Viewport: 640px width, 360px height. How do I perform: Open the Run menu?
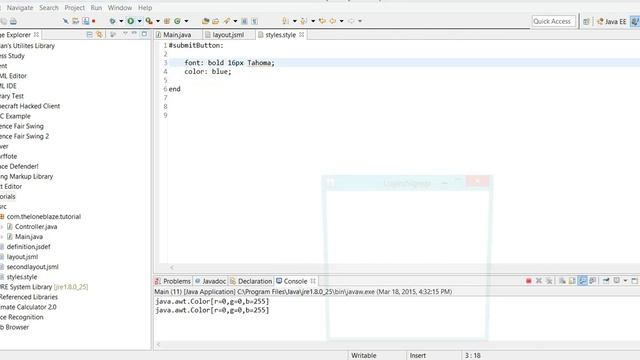click(x=96, y=8)
